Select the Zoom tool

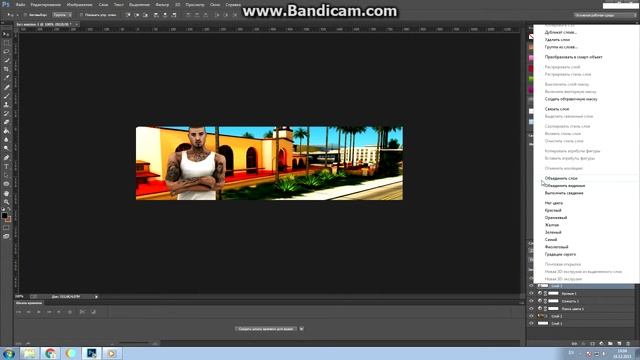6,202
